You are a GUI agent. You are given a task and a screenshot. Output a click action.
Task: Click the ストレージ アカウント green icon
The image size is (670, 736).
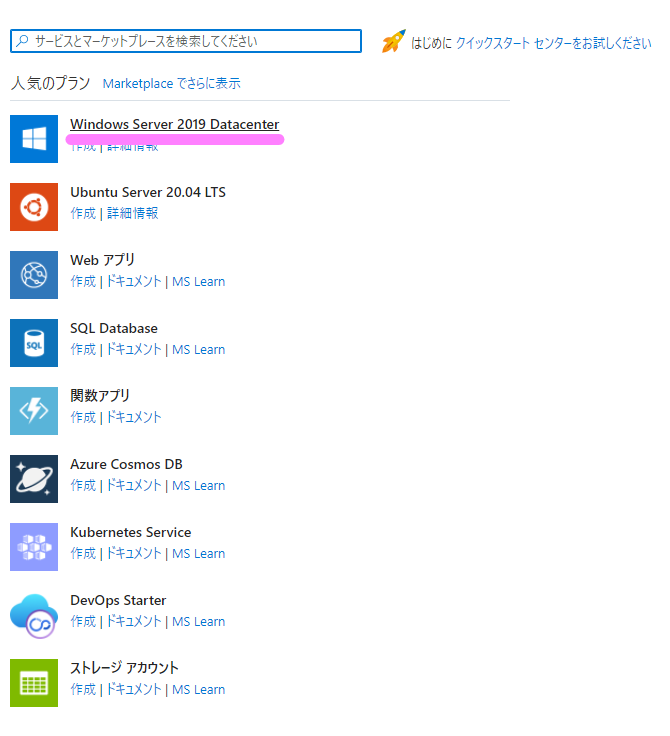(x=34, y=683)
